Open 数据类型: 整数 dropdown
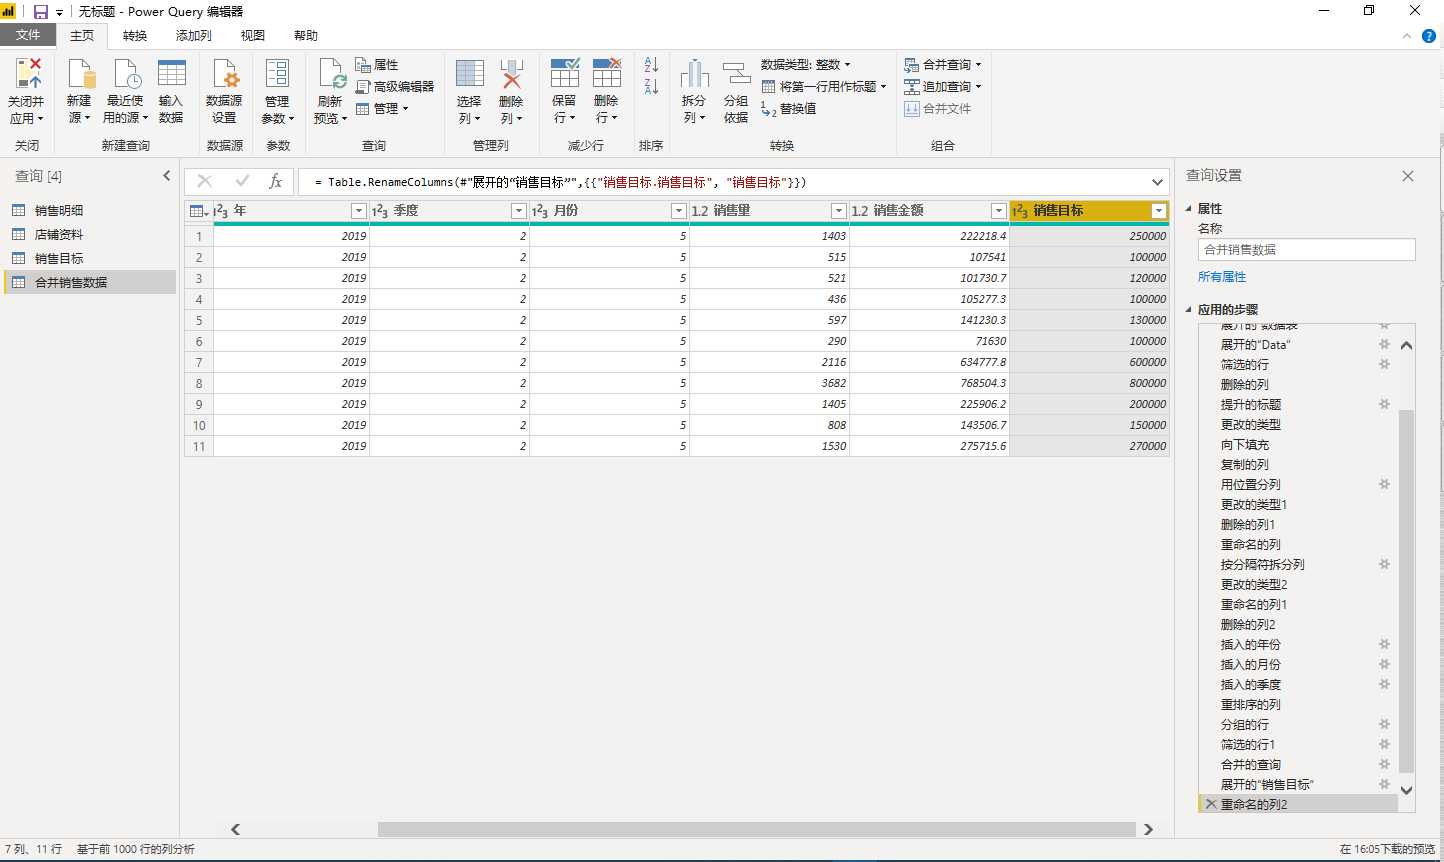The width and height of the screenshot is (1444, 862). pos(806,64)
